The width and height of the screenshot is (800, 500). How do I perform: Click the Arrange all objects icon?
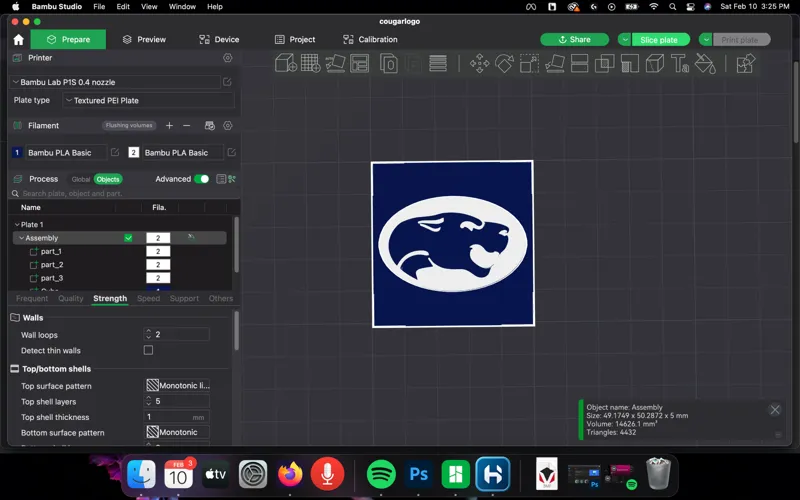pyautogui.click(x=360, y=64)
